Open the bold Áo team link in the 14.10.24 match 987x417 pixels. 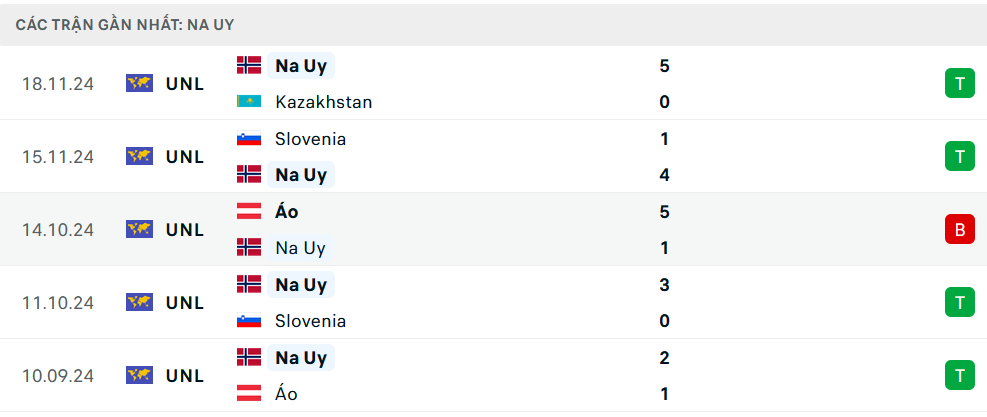coord(286,212)
